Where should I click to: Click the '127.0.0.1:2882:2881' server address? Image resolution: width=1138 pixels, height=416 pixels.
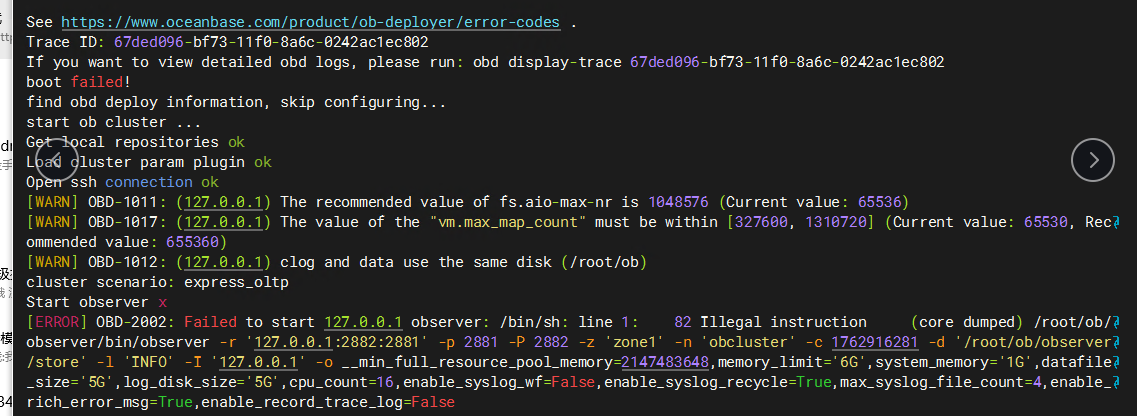[331, 342]
